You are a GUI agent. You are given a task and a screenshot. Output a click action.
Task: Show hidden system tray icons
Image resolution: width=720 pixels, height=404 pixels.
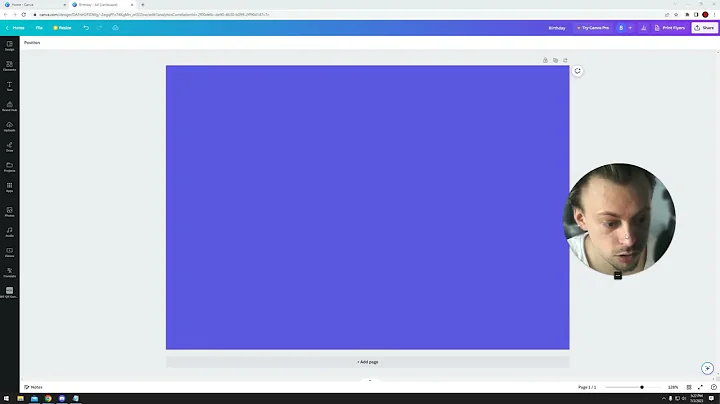[x=664, y=398]
